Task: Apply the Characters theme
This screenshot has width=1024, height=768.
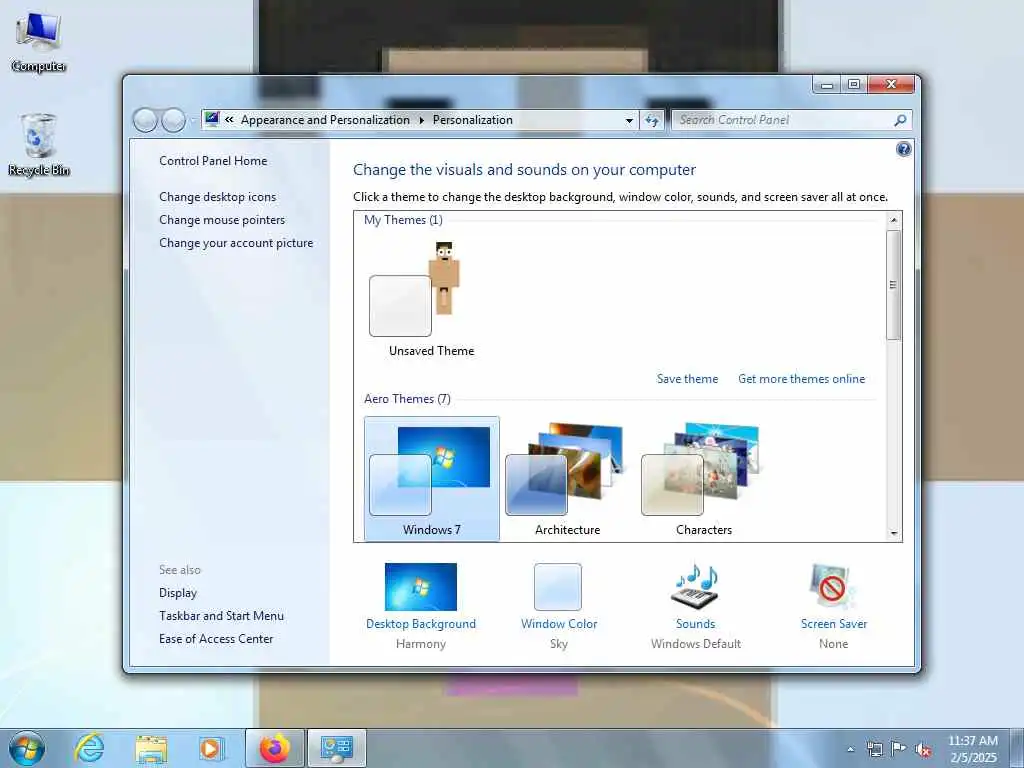Action: [x=703, y=479]
